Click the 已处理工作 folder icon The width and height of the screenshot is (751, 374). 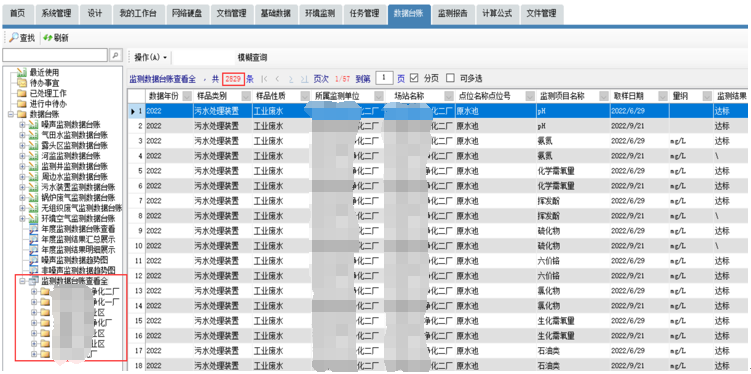click(x=22, y=93)
